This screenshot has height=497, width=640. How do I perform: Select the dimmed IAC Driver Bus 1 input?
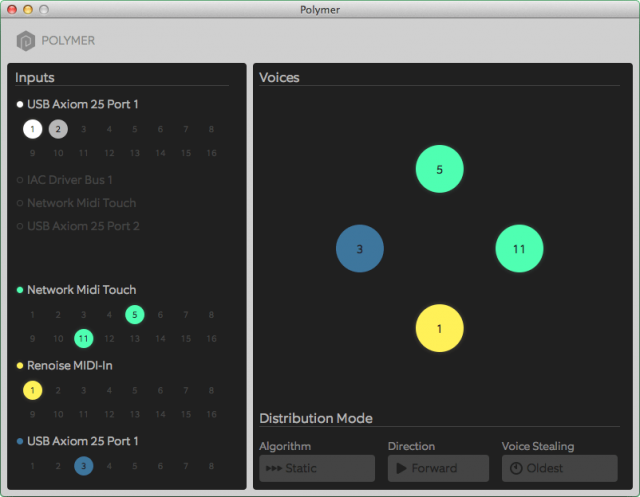pos(69,180)
